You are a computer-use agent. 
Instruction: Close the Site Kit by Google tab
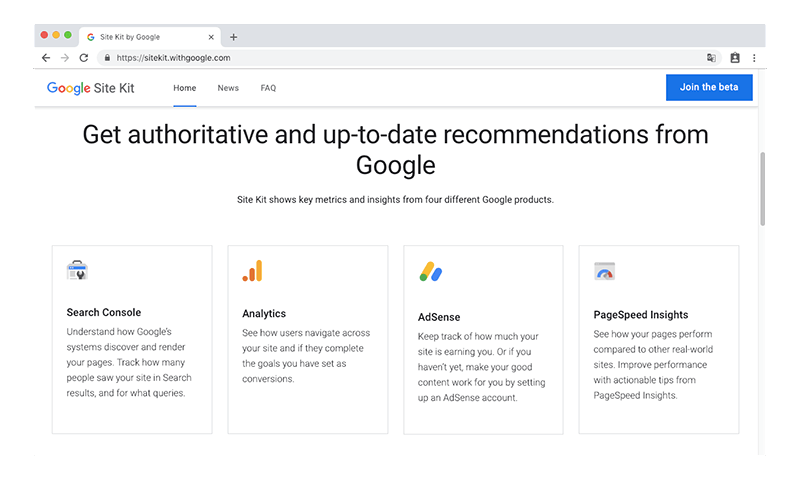click(x=211, y=37)
